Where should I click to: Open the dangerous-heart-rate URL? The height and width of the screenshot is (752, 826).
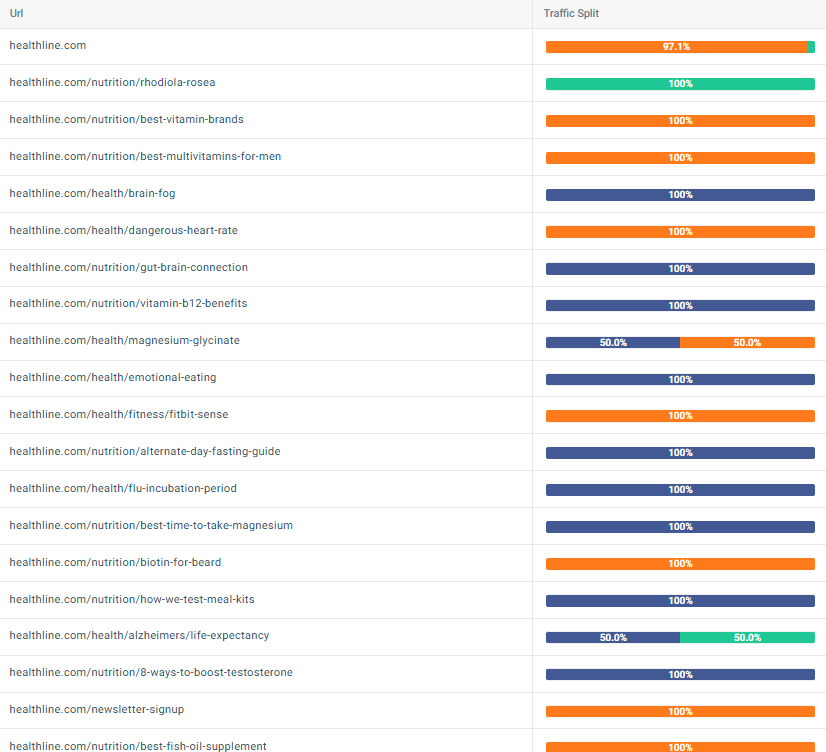123,230
